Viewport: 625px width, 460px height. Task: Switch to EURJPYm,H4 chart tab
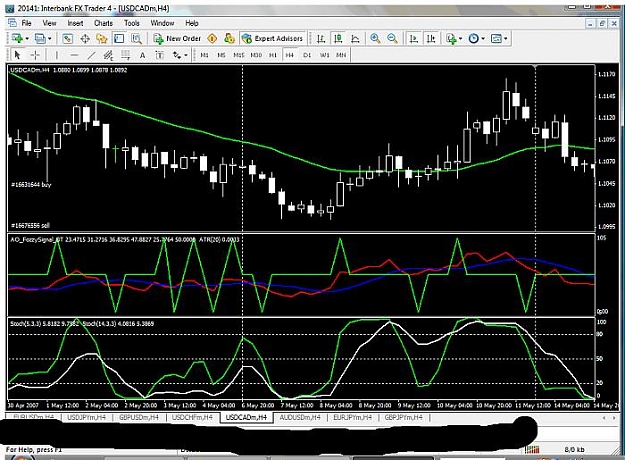coord(352,417)
